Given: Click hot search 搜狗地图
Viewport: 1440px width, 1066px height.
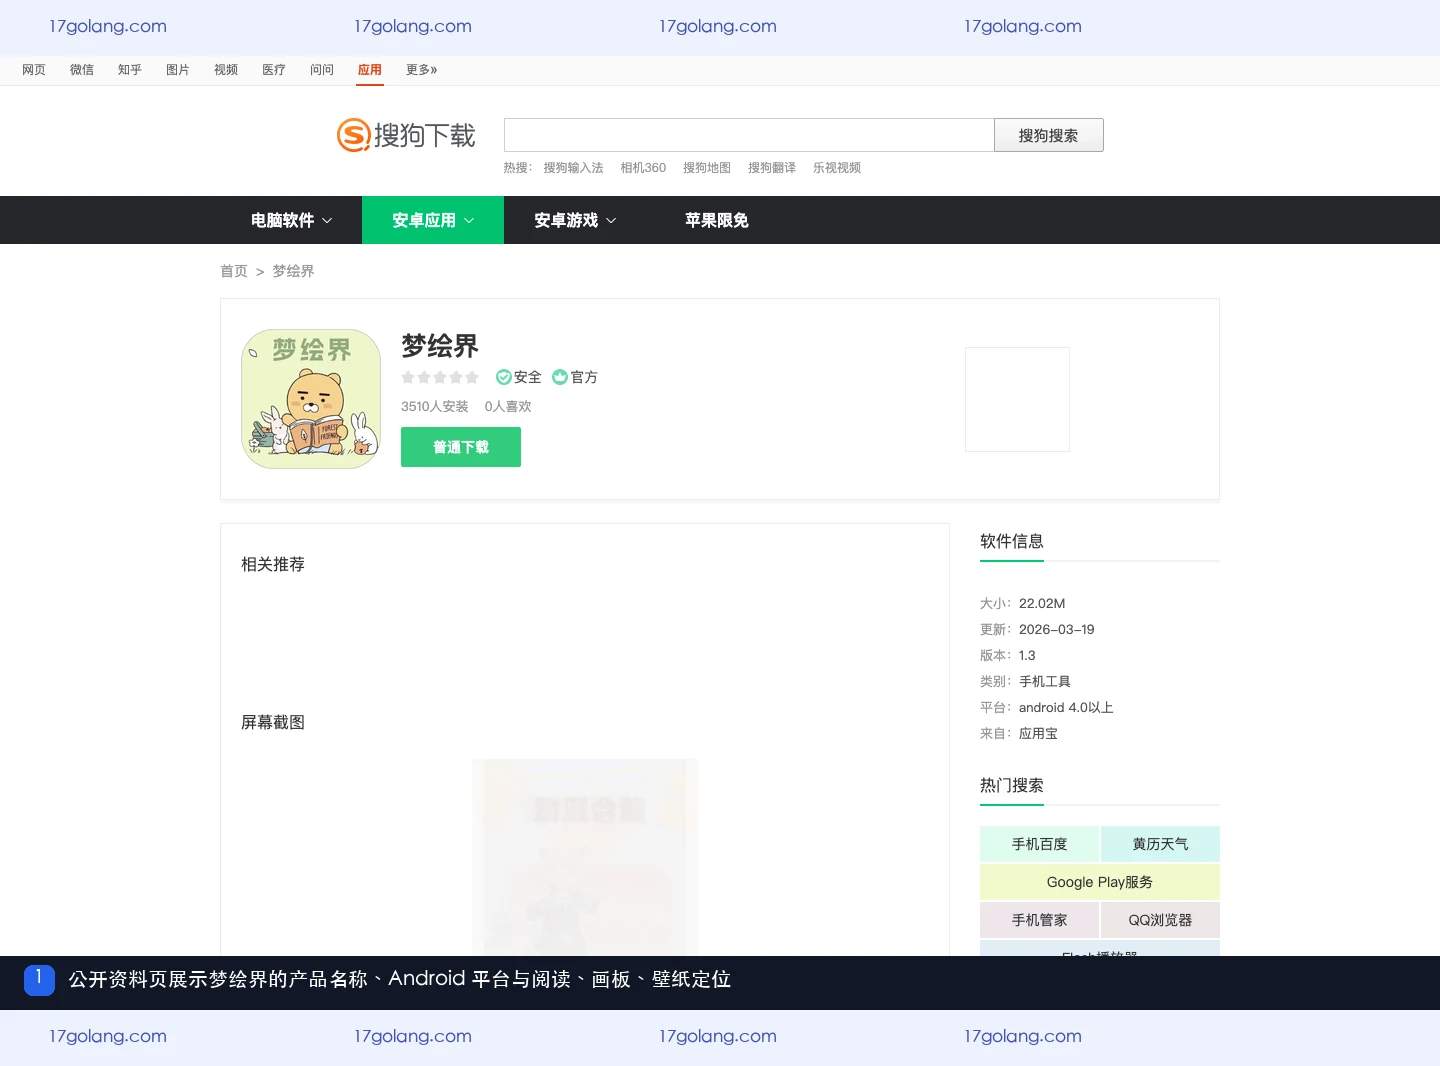Looking at the screenshot, I should tap(707, 168).
